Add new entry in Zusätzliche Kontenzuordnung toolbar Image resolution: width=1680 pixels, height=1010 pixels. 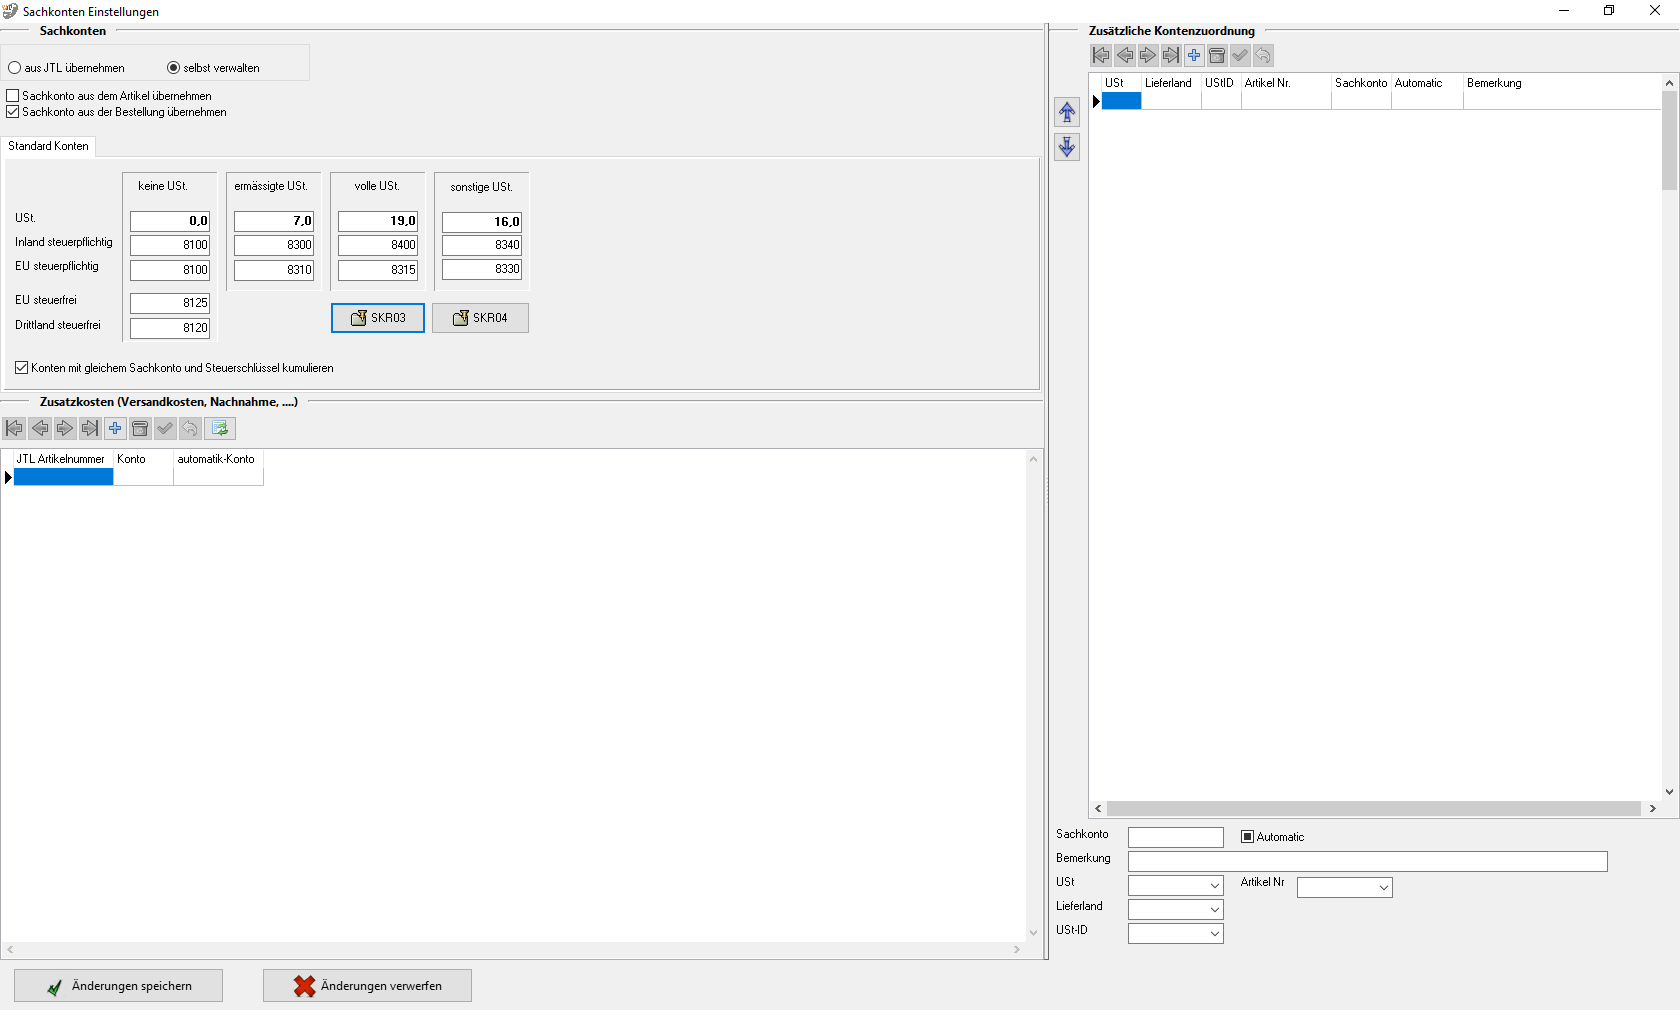click(1194, 56)
